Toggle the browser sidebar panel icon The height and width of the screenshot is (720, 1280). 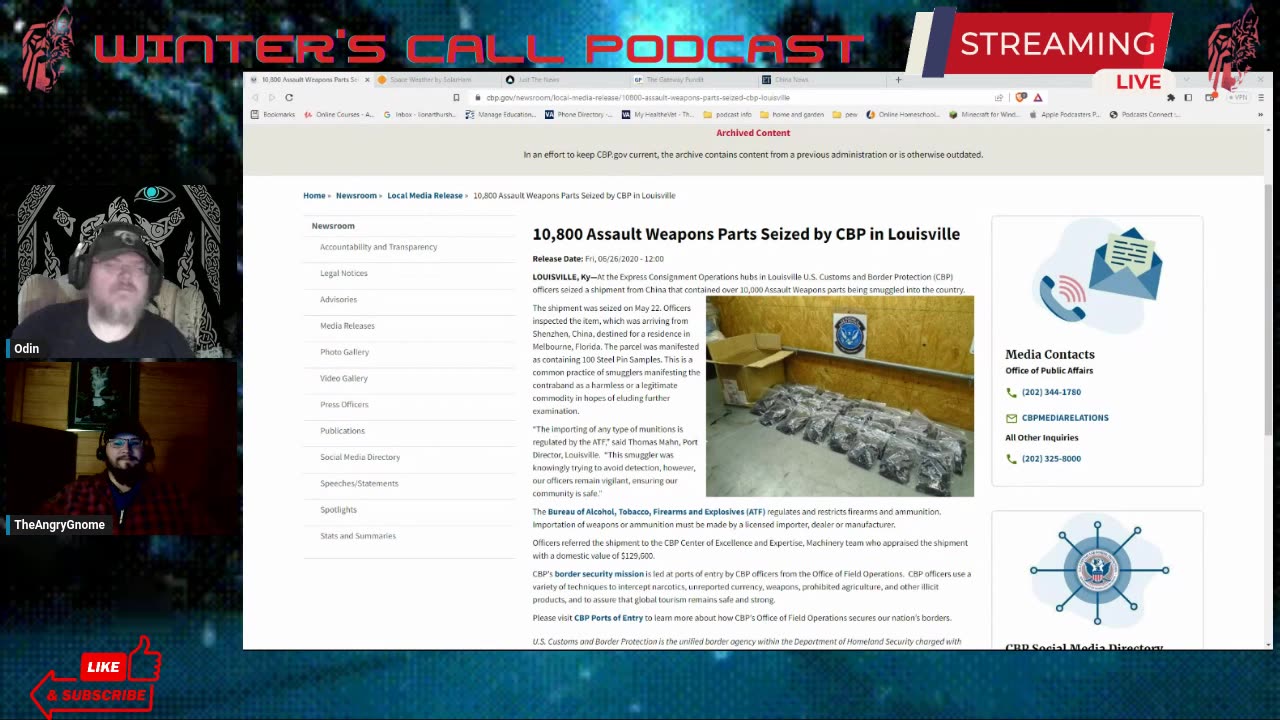pyautogui.click(x=1188, y=97)
